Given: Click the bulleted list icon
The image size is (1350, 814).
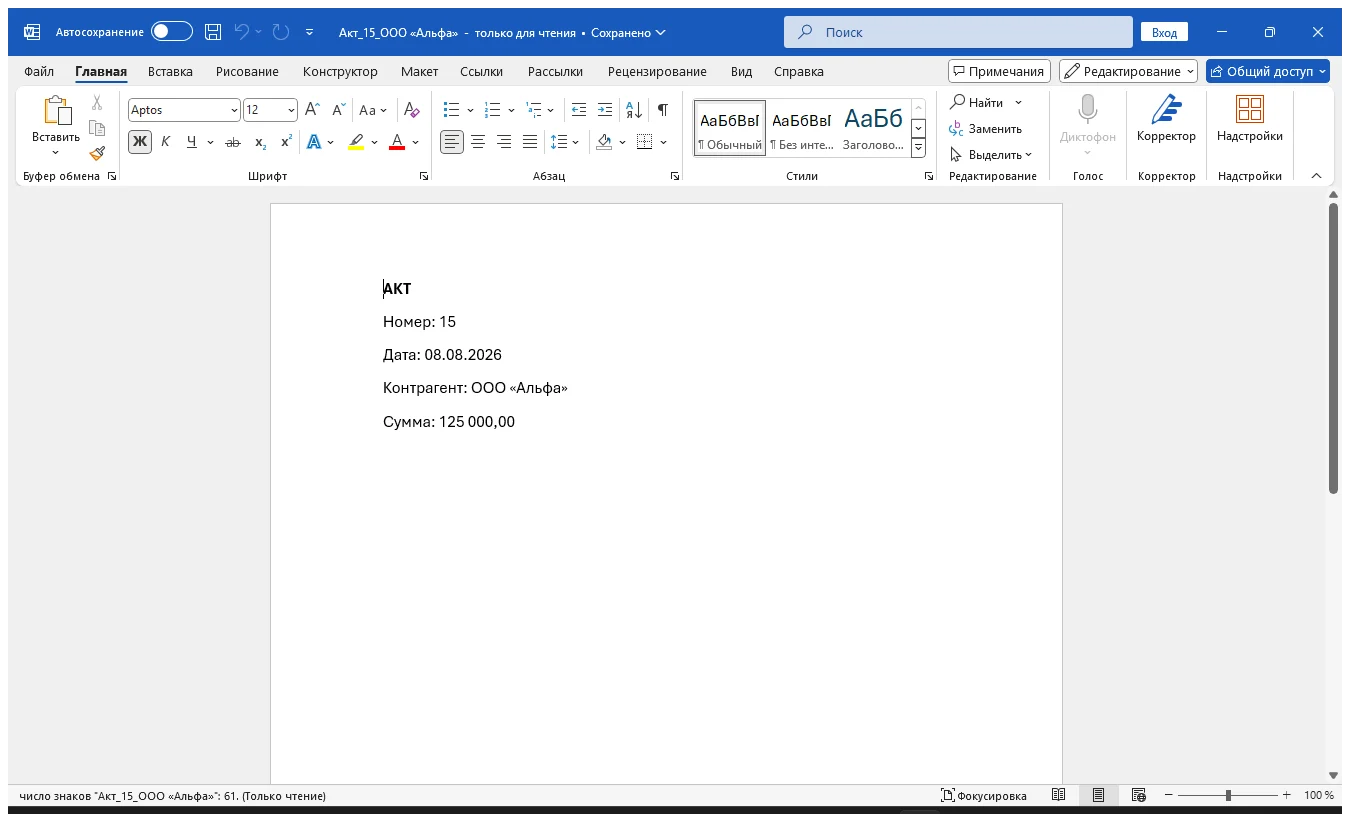Looking at the screenshot, I should tap(451, 110).
